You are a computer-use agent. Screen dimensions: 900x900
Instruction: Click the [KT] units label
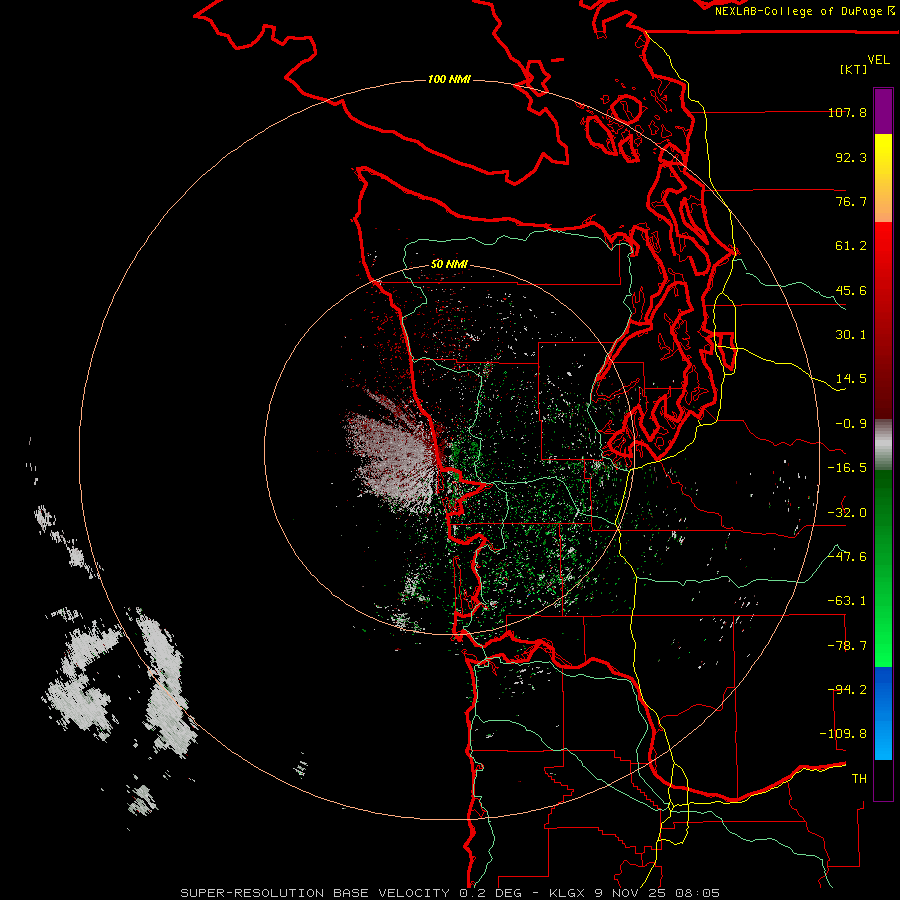pos(854,69)
